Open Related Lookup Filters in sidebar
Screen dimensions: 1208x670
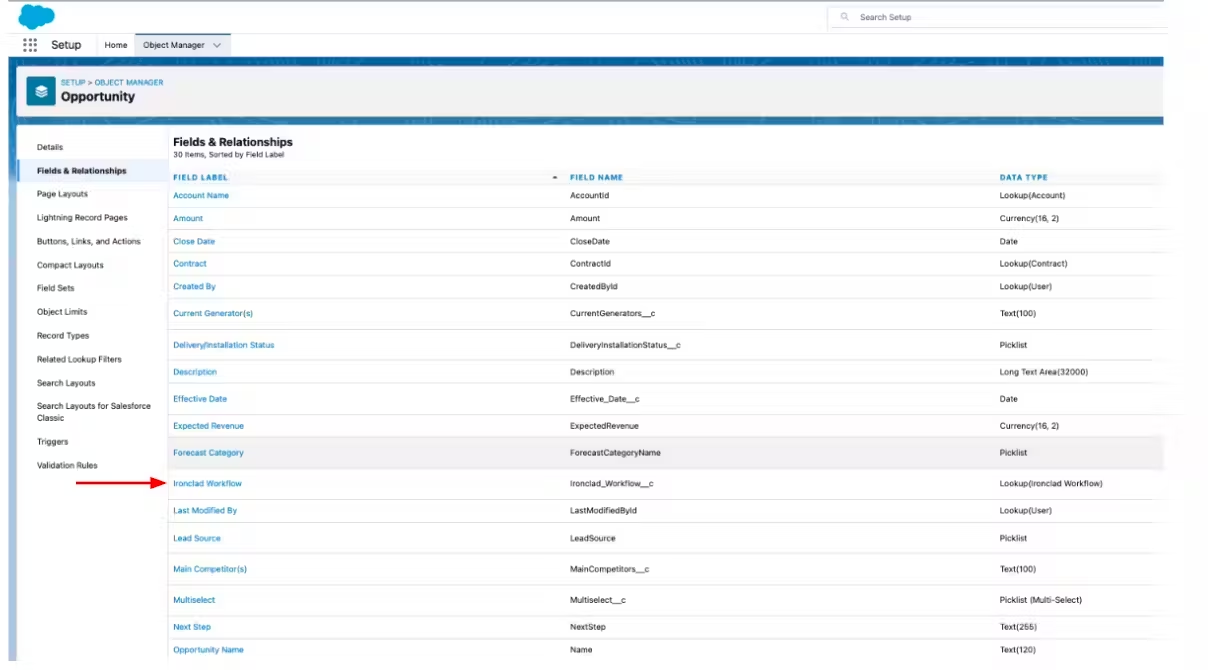[79, 359]
